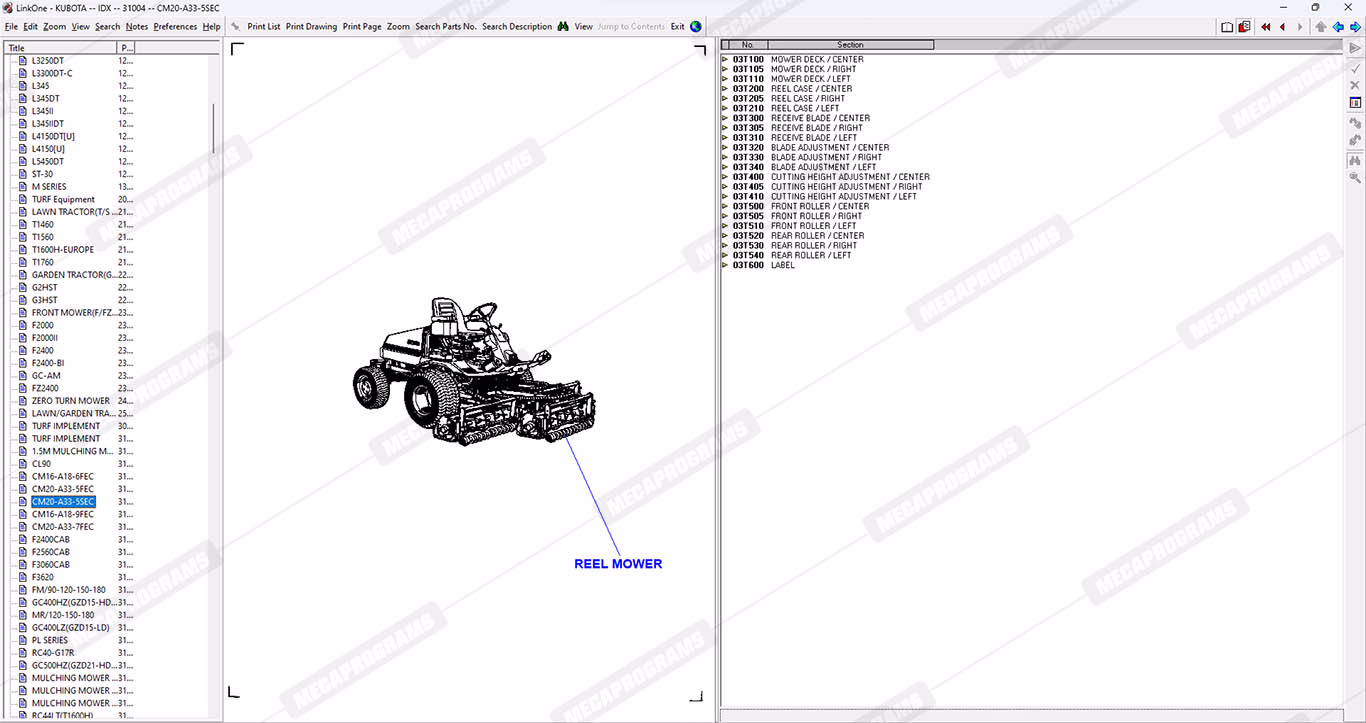This screenshot has width=1366, height=723.
Task: Click the red double-arrow rewind icon
Action: point(1266,27)
